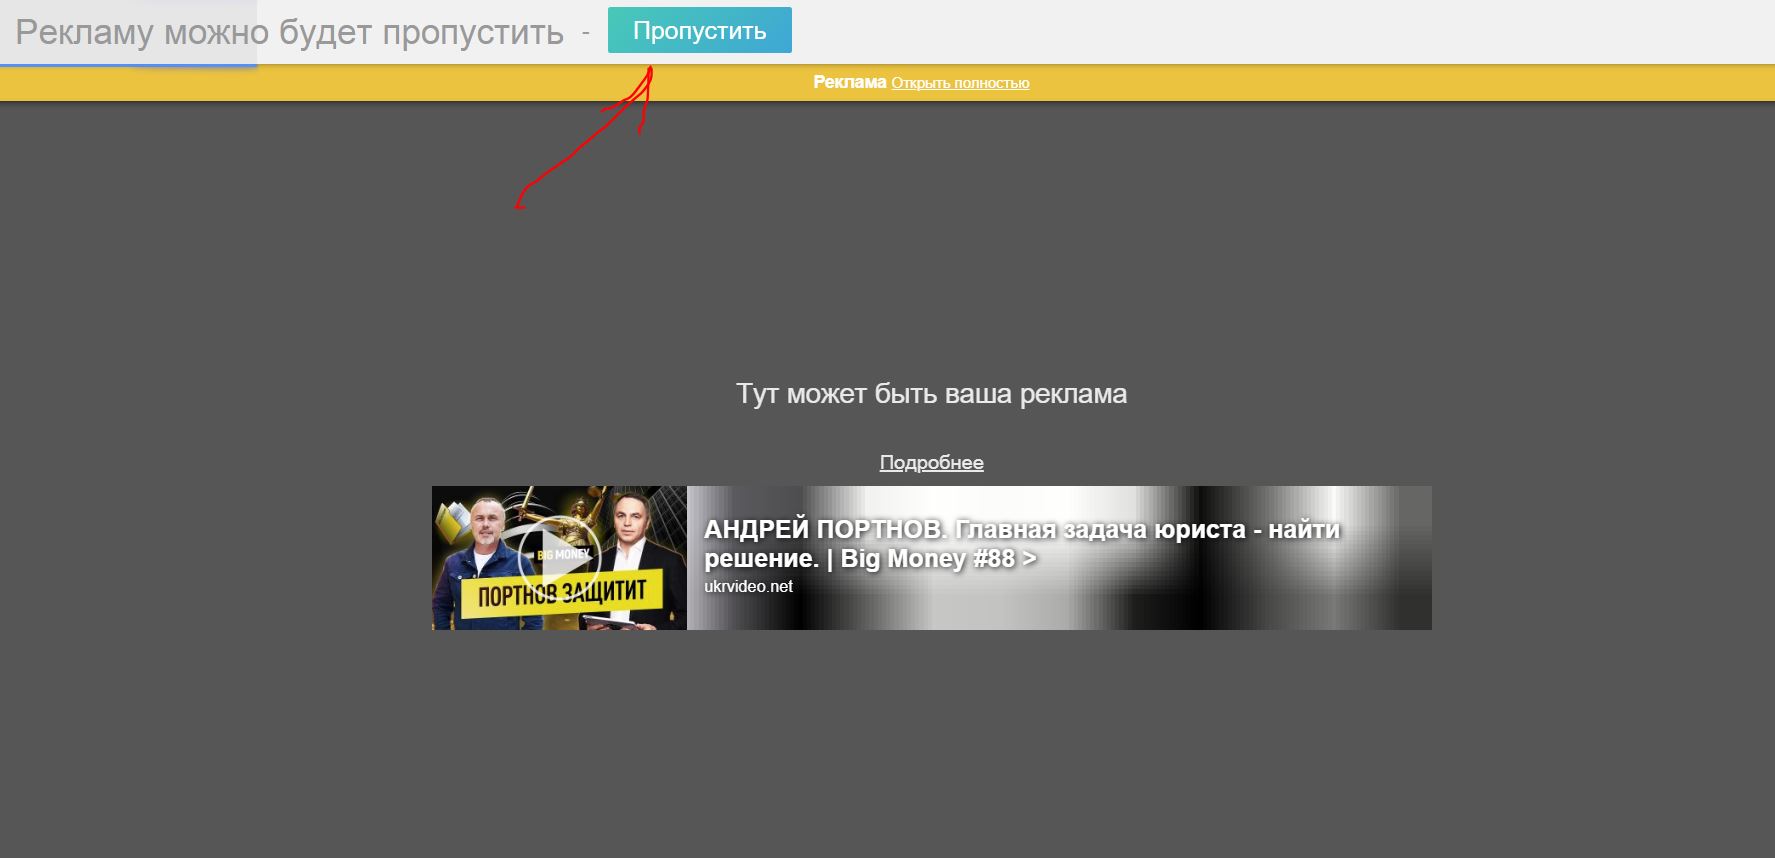Open the Открыть полностью link
1775x858 pixels.
pyautogui.click(x=960, y=83)
